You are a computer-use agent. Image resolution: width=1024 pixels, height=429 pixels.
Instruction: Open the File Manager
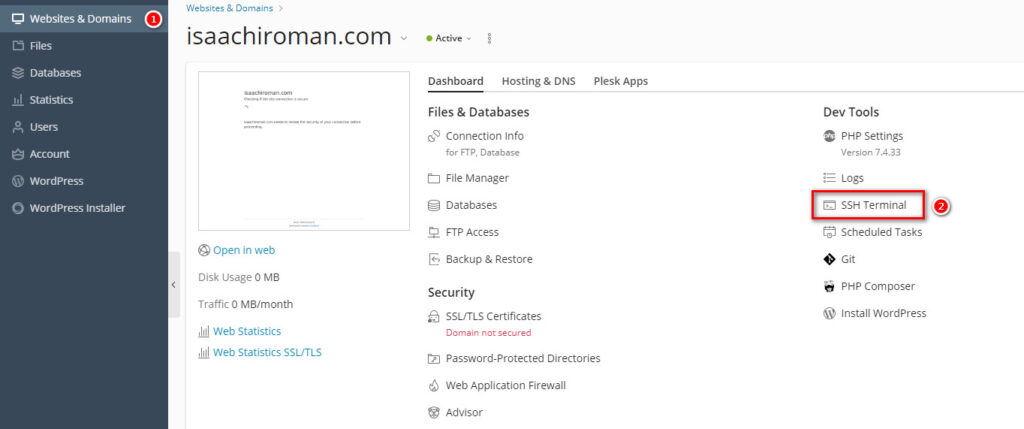[477, 178]
